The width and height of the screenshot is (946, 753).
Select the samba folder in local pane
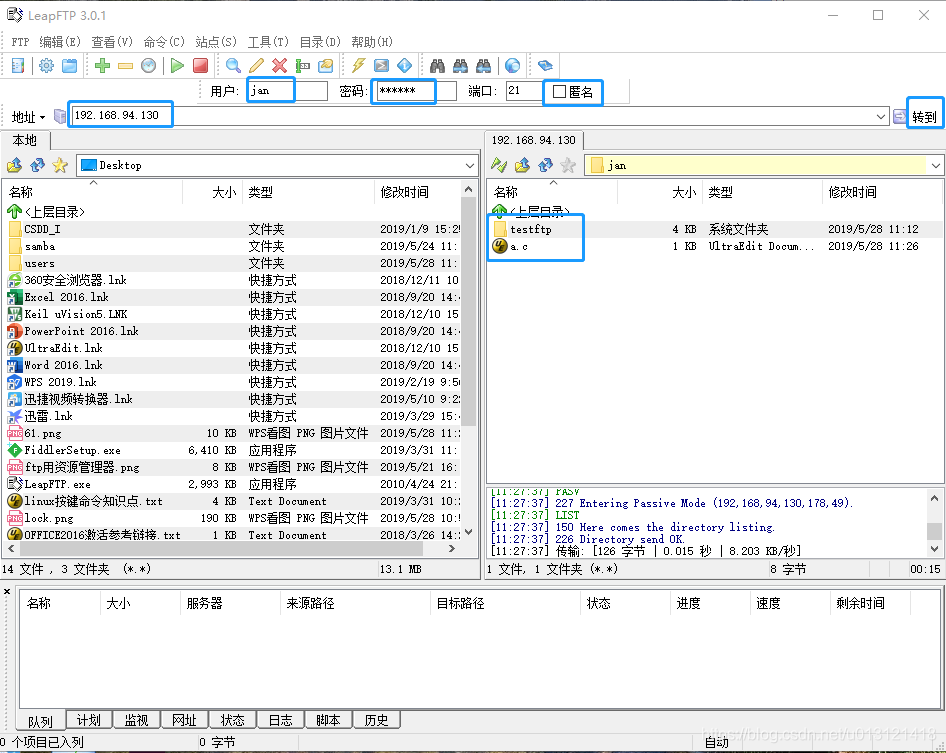pyautogui.click(x=40, y=246)
